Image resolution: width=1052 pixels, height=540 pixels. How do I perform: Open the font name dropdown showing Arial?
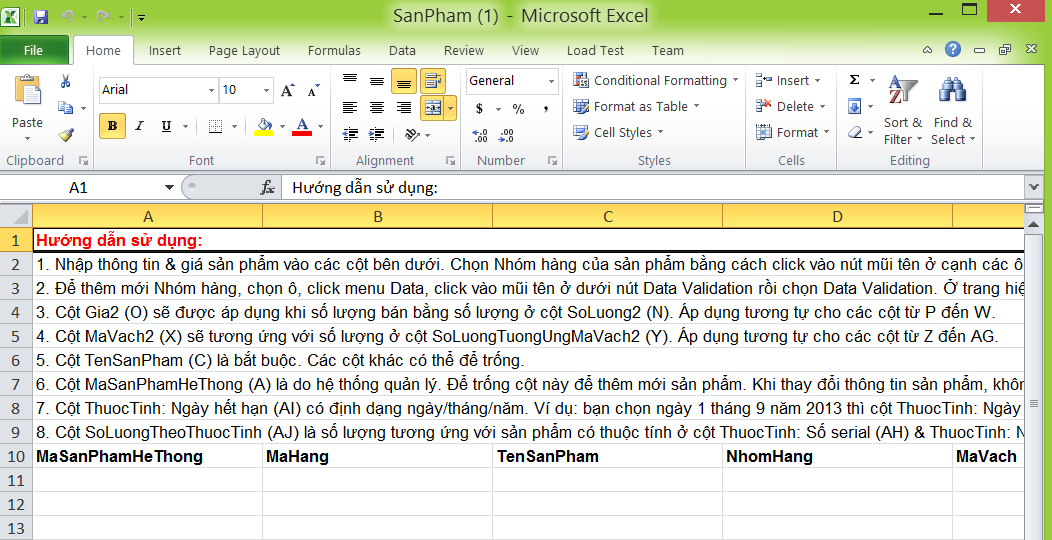tap(211, 90)
